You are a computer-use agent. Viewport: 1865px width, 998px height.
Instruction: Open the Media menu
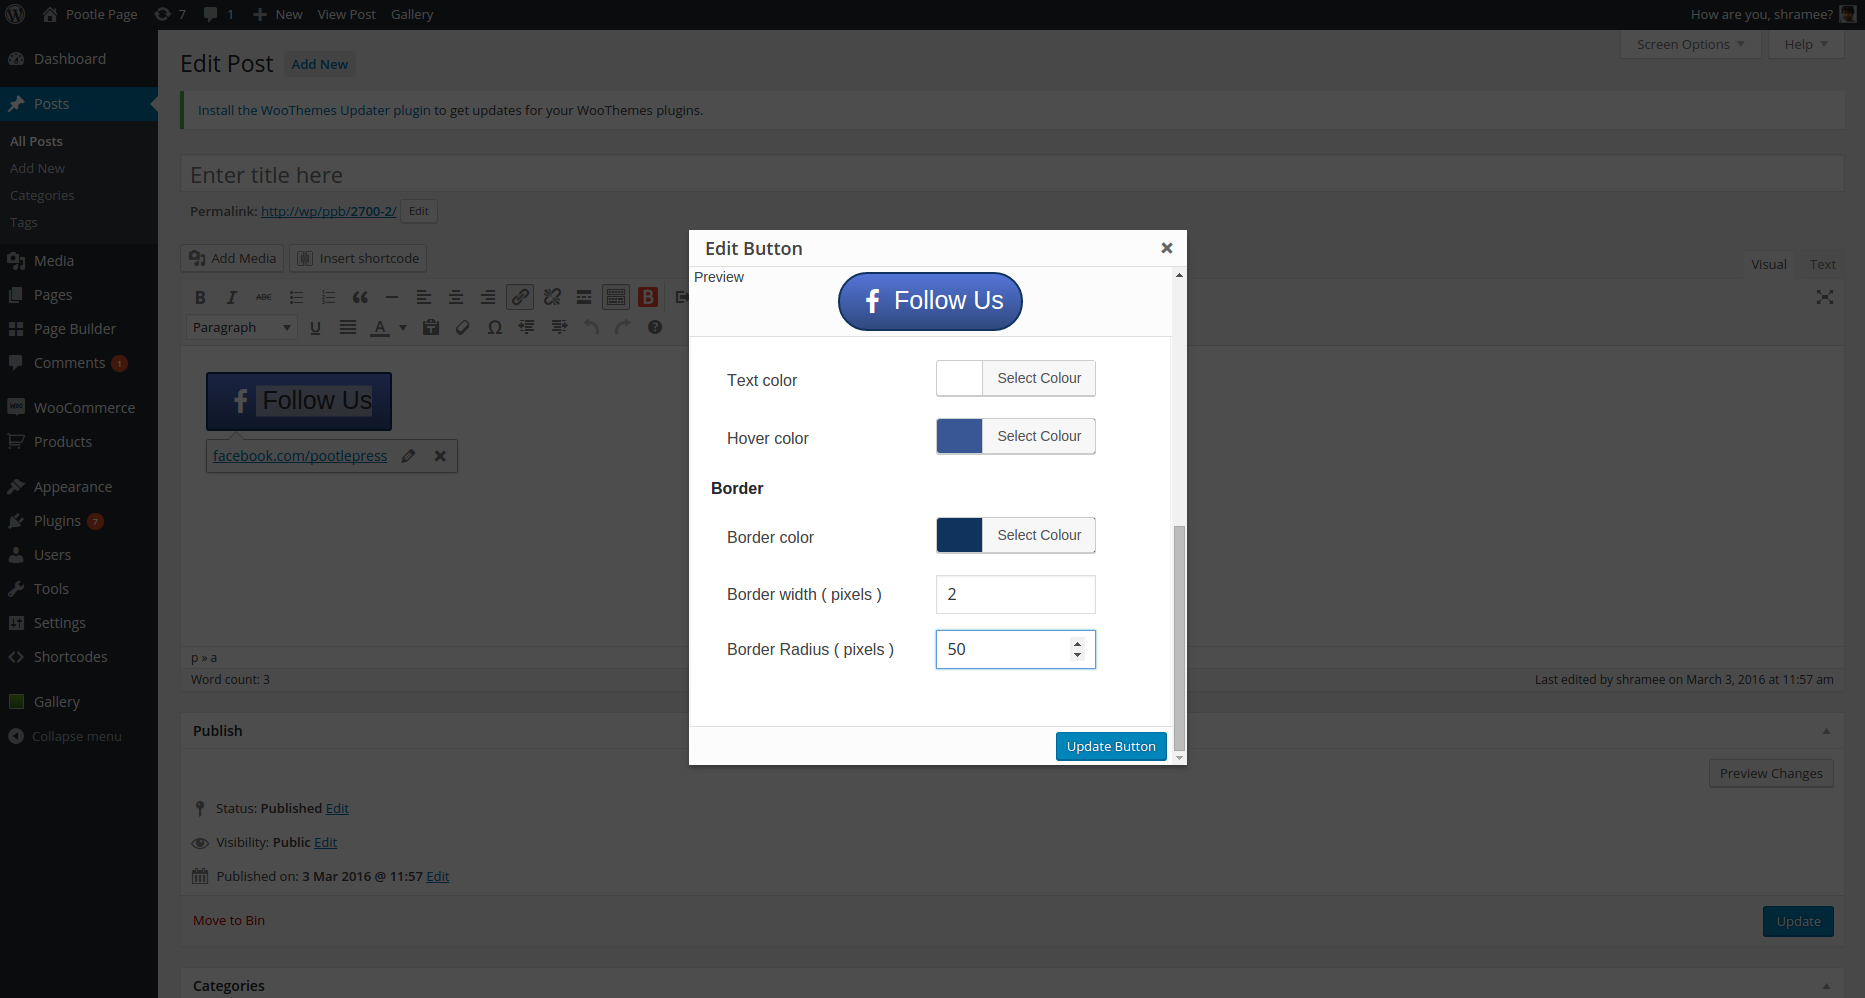(79, 261)
